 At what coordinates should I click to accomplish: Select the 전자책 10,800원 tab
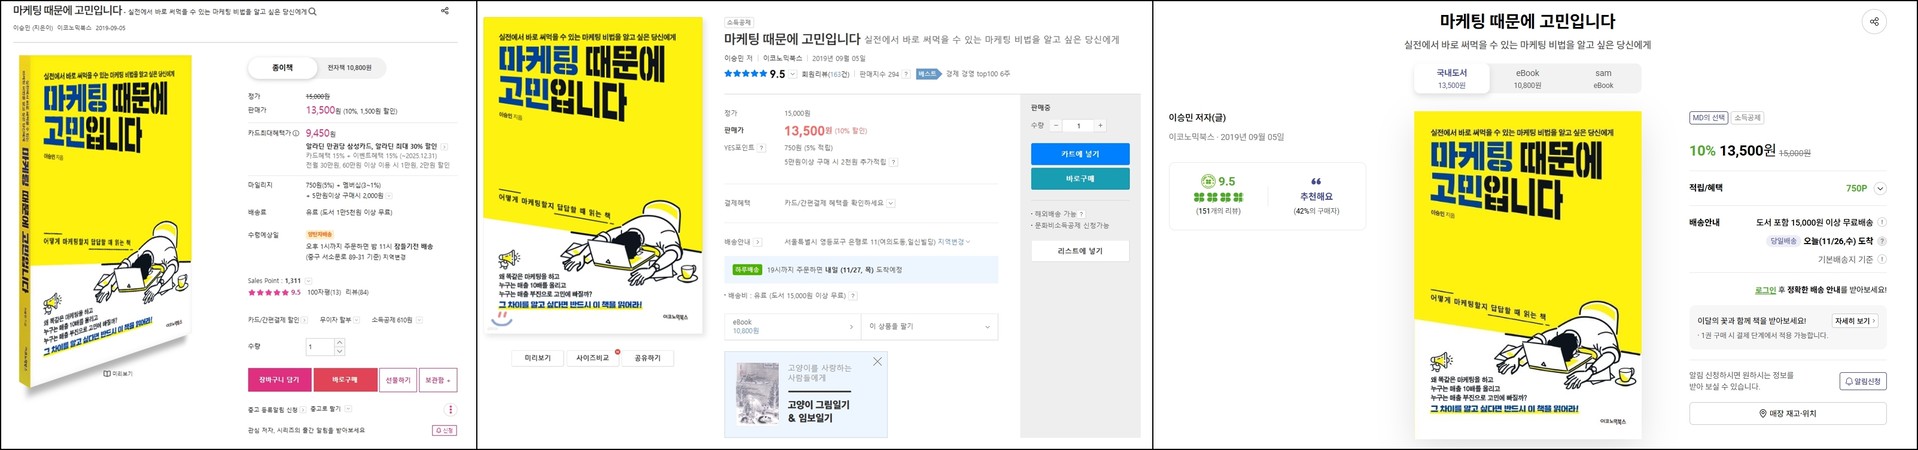tap(349, 68)
